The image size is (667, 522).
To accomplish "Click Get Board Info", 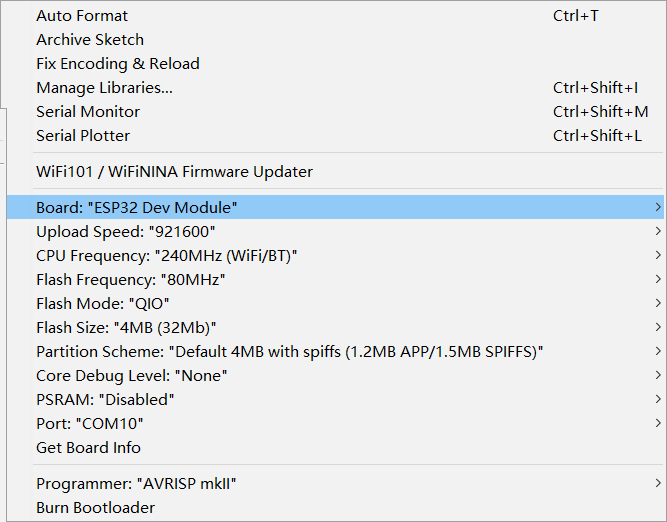I will tap(88, 448).
